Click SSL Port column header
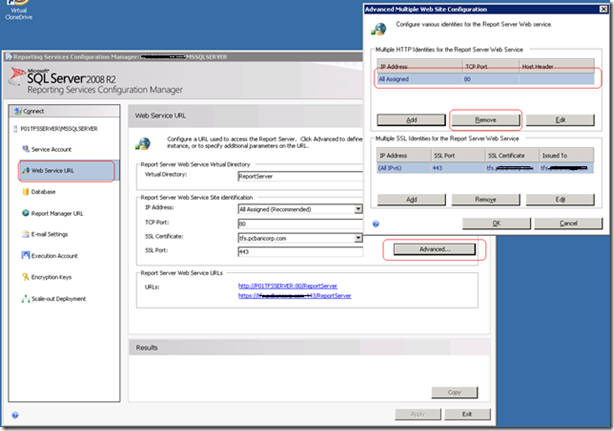This screenshot has height=431, width=614. pos(458,155)
